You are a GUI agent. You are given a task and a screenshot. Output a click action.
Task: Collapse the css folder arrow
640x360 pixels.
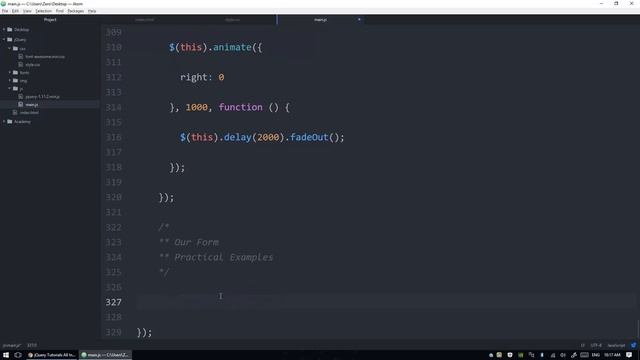[9, 48]
